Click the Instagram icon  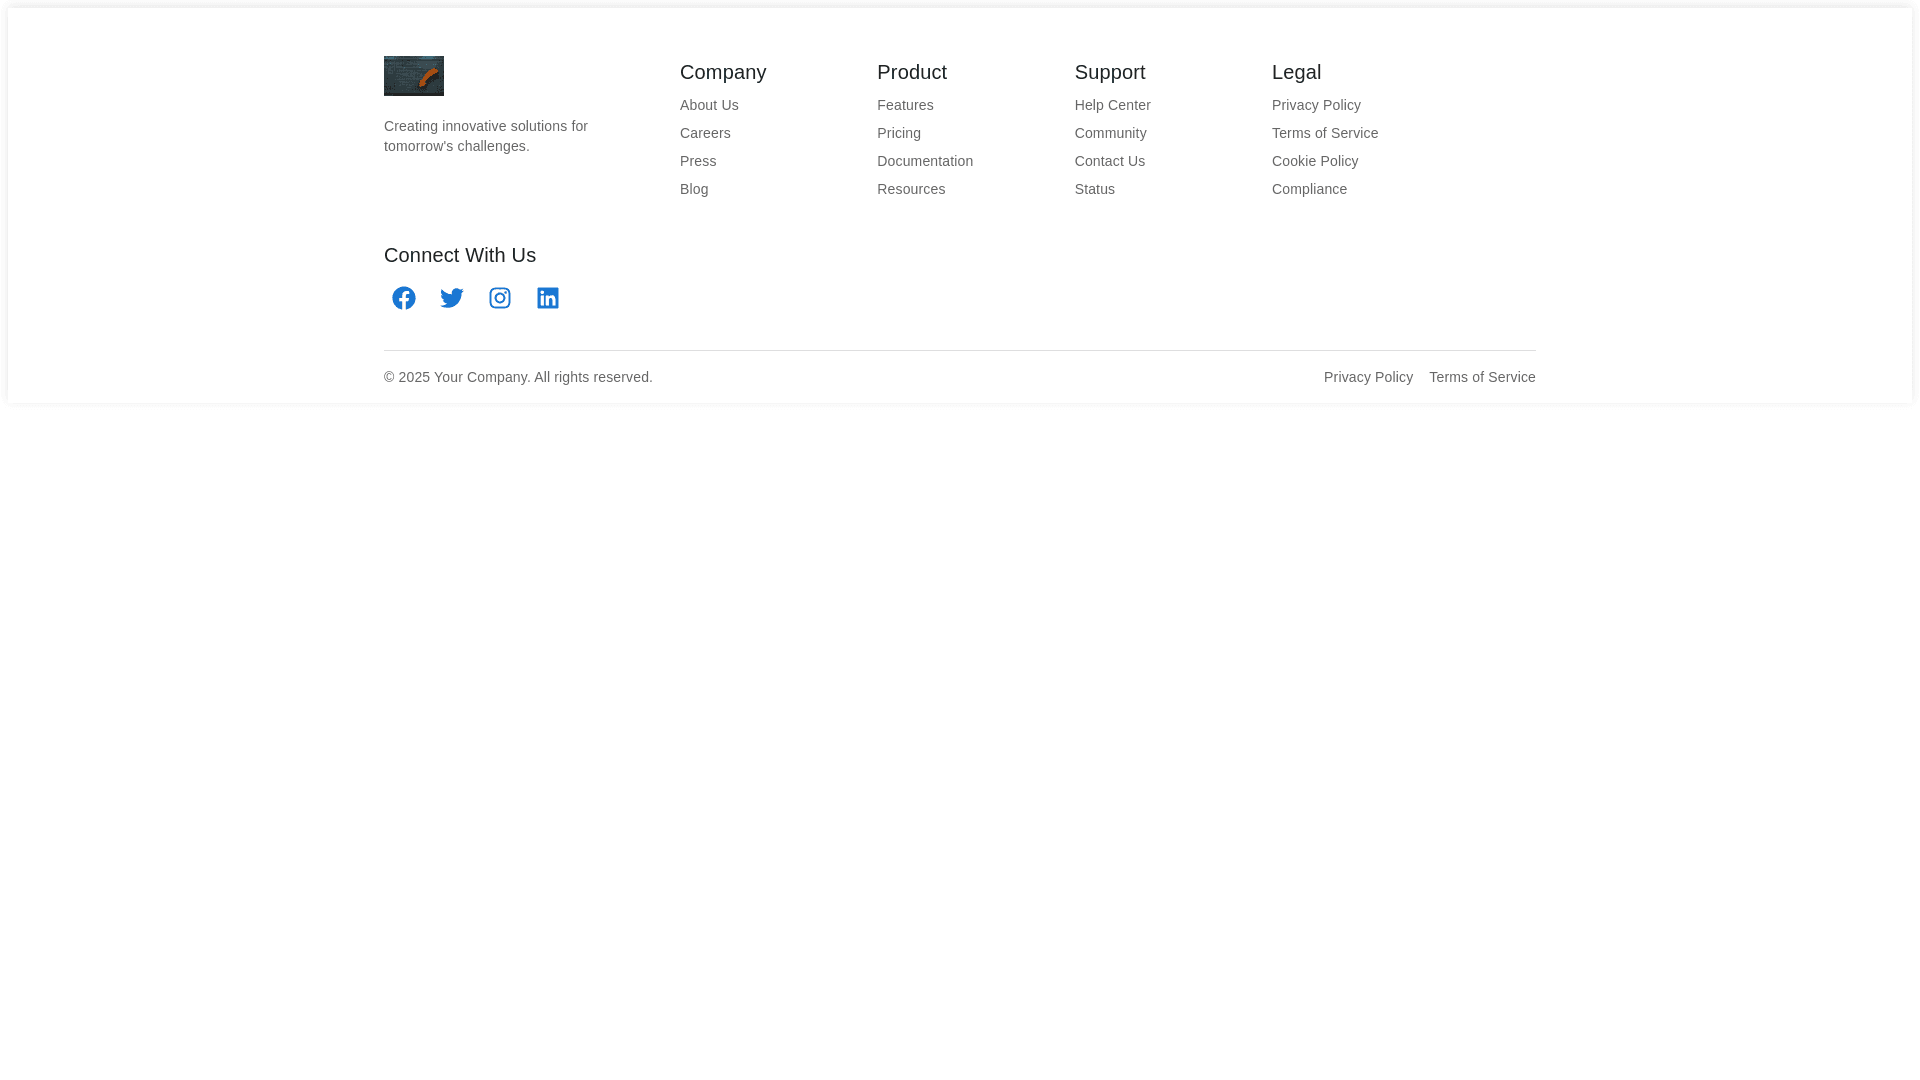(500, 298)
